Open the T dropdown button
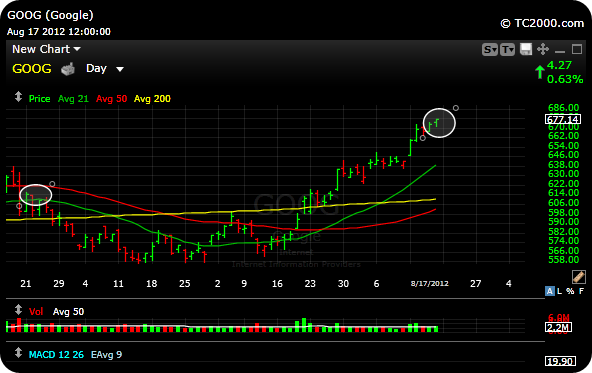Screen dimensions: 592x373 coord(507,49)
